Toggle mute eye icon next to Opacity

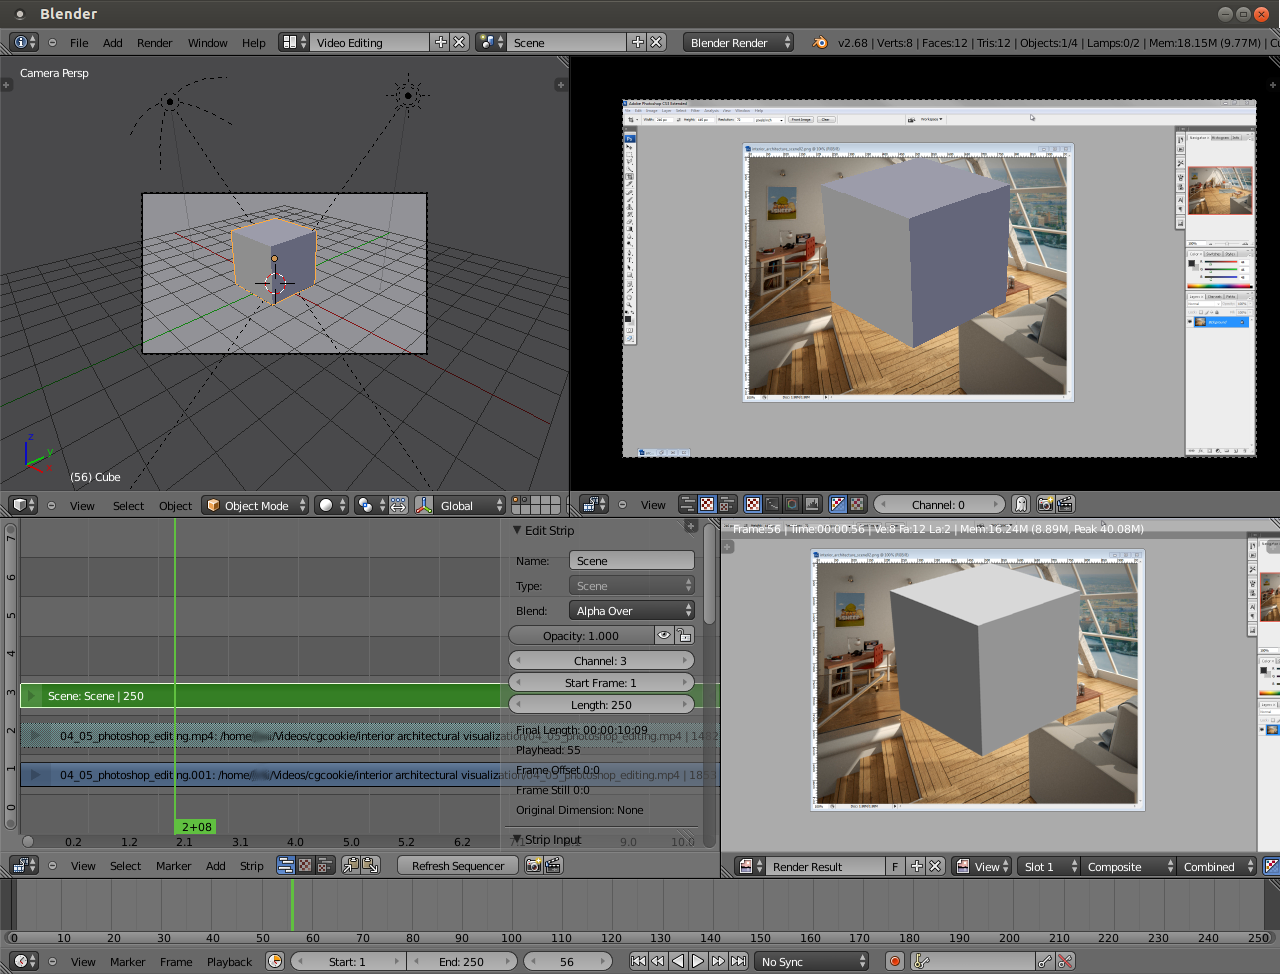(x=664, y=635)
